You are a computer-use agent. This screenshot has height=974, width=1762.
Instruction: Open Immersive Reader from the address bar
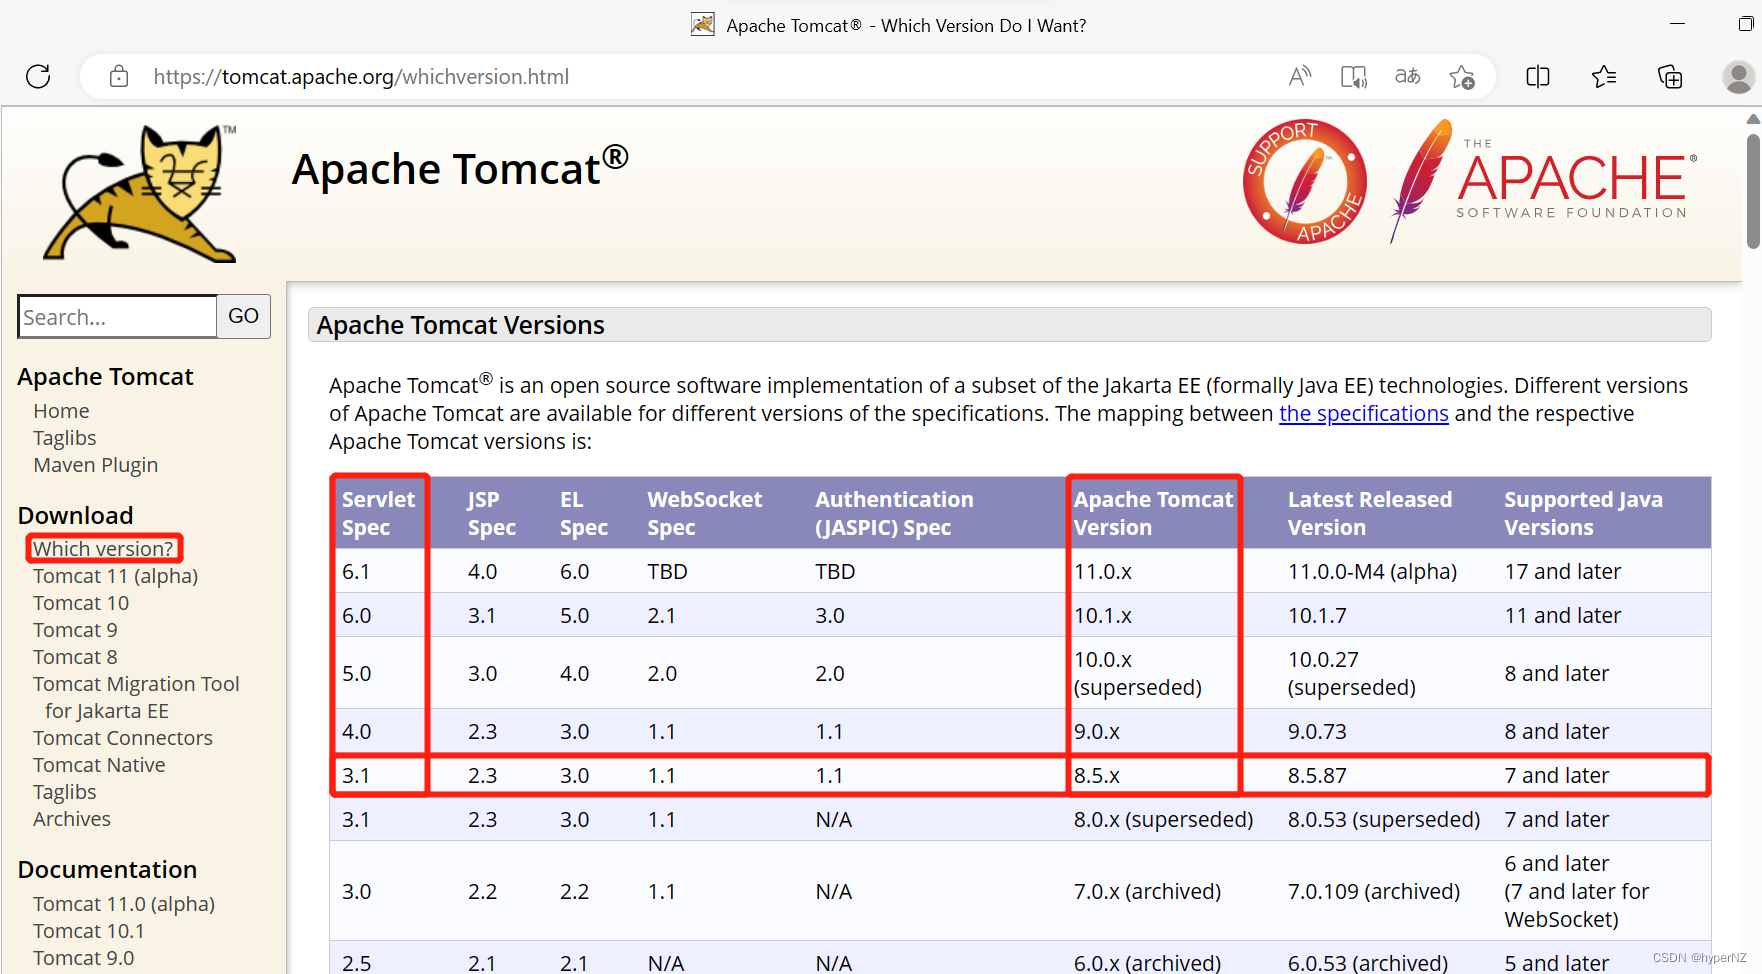[x=1354, y=76]
